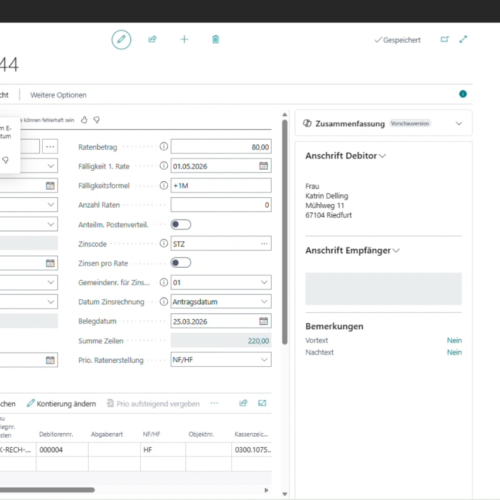500x500 pixels.
Task: Open Prio. Ratenerstellung NF/HF dropdown
Action: [x=264, y=360]
